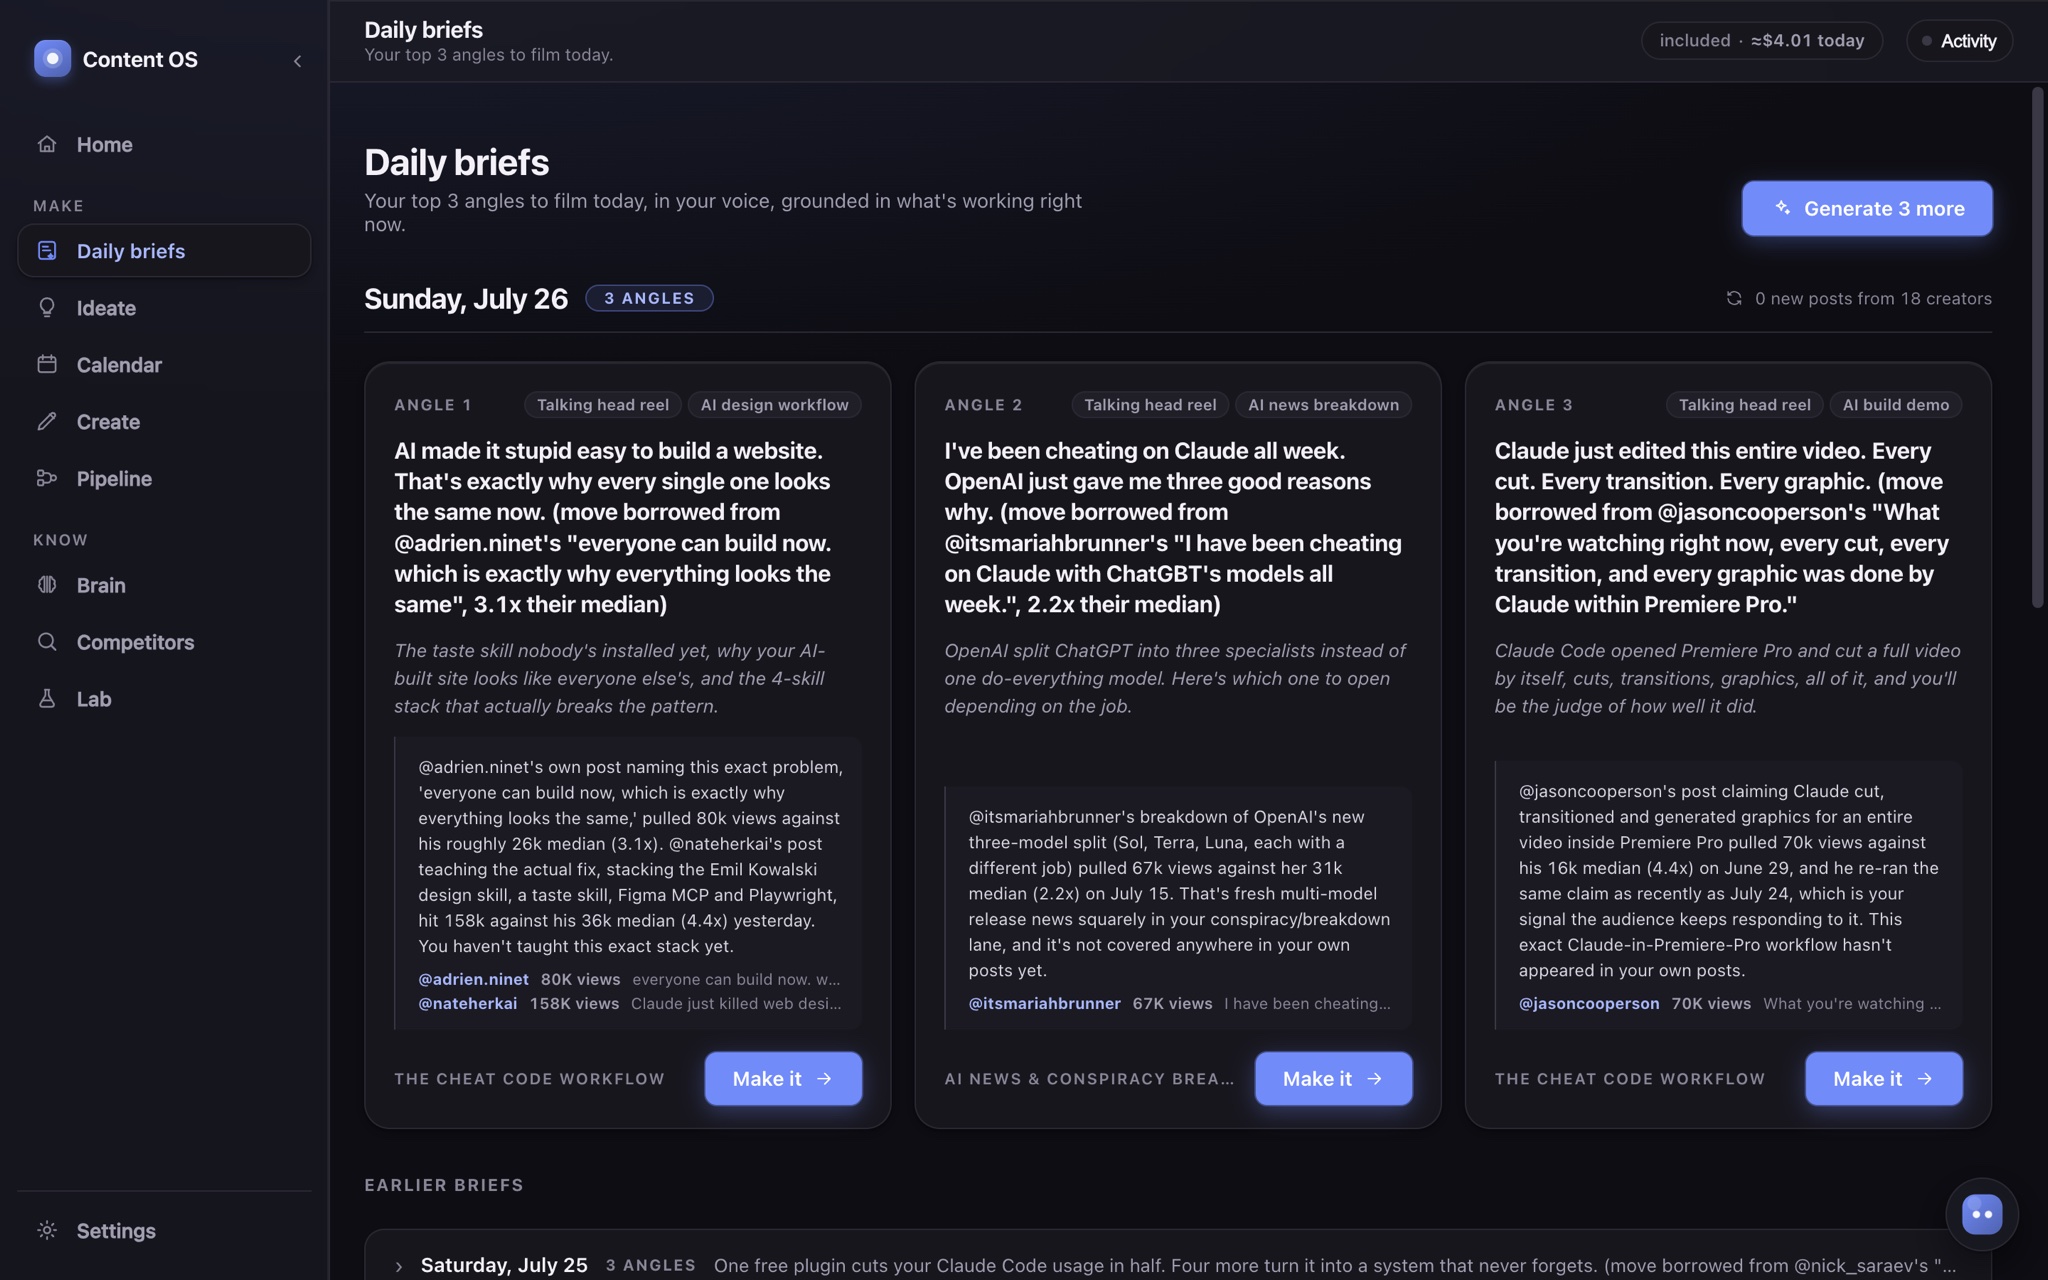The height and width of the screenshot is (1280, 2048).
Task: Select the Daily briefs icon in sidebar
Action: [x=47, y=251]
